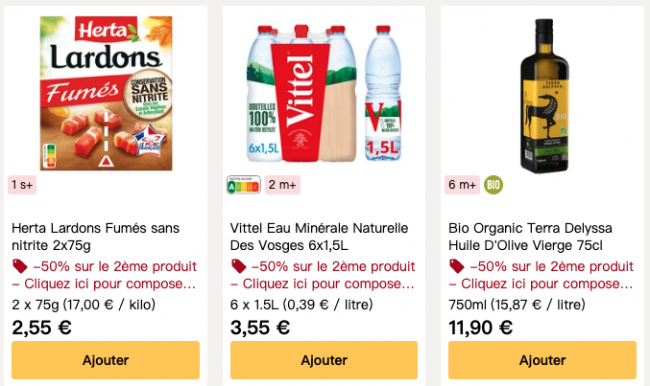Open Vittel water pack product image
This screenshot has width=650, height=386.
coord(324,93)
